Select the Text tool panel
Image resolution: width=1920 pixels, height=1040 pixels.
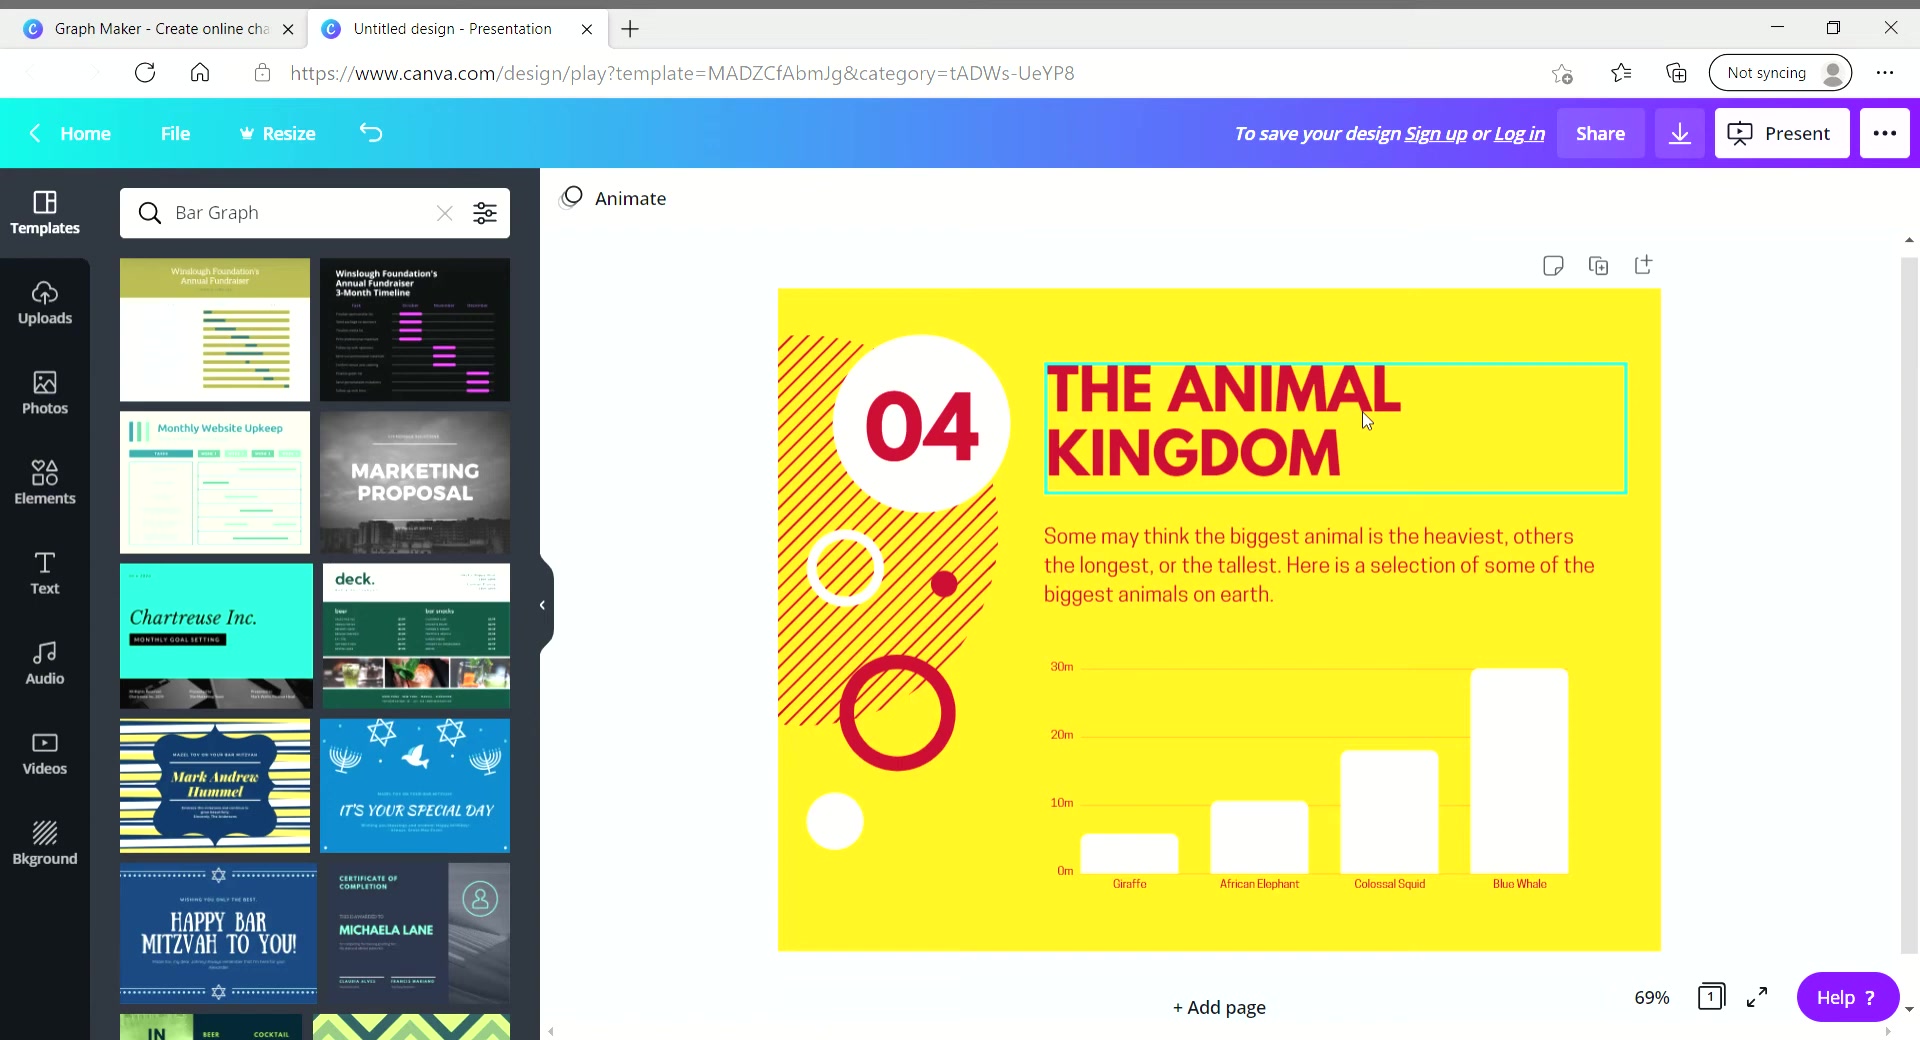[x=45, y=573]
